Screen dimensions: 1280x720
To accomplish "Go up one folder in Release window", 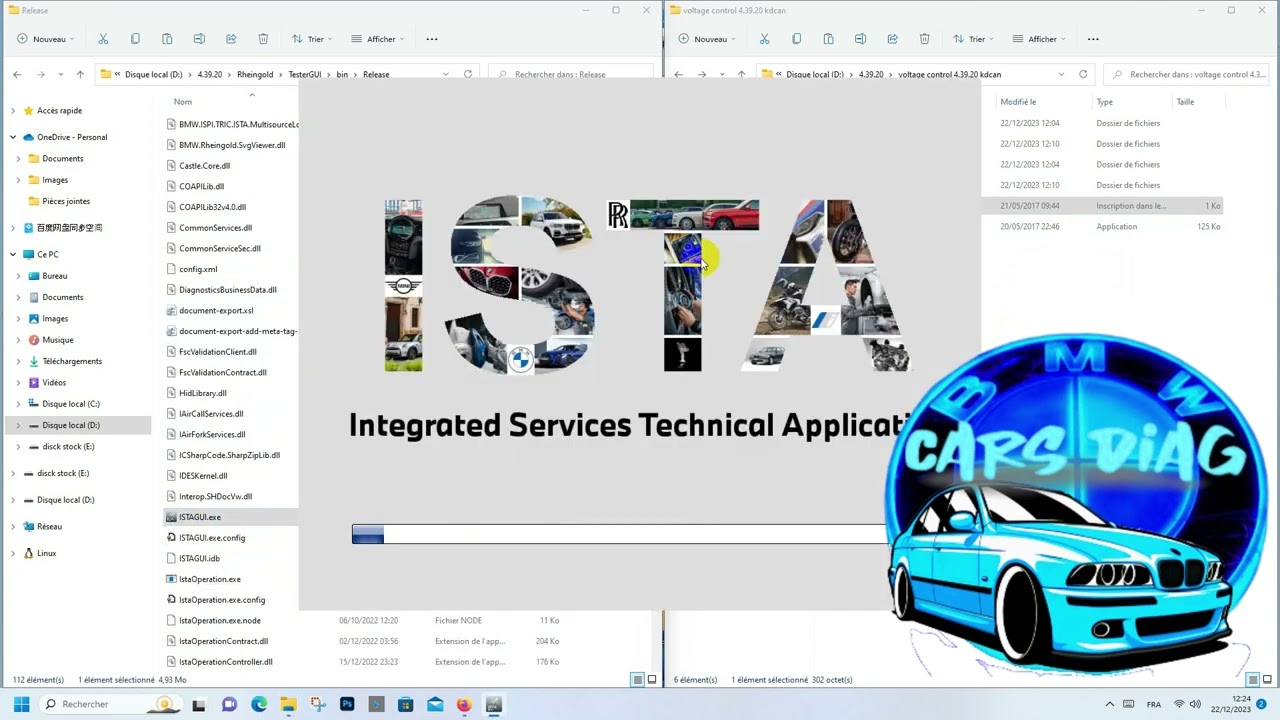I will click(80, 74).
